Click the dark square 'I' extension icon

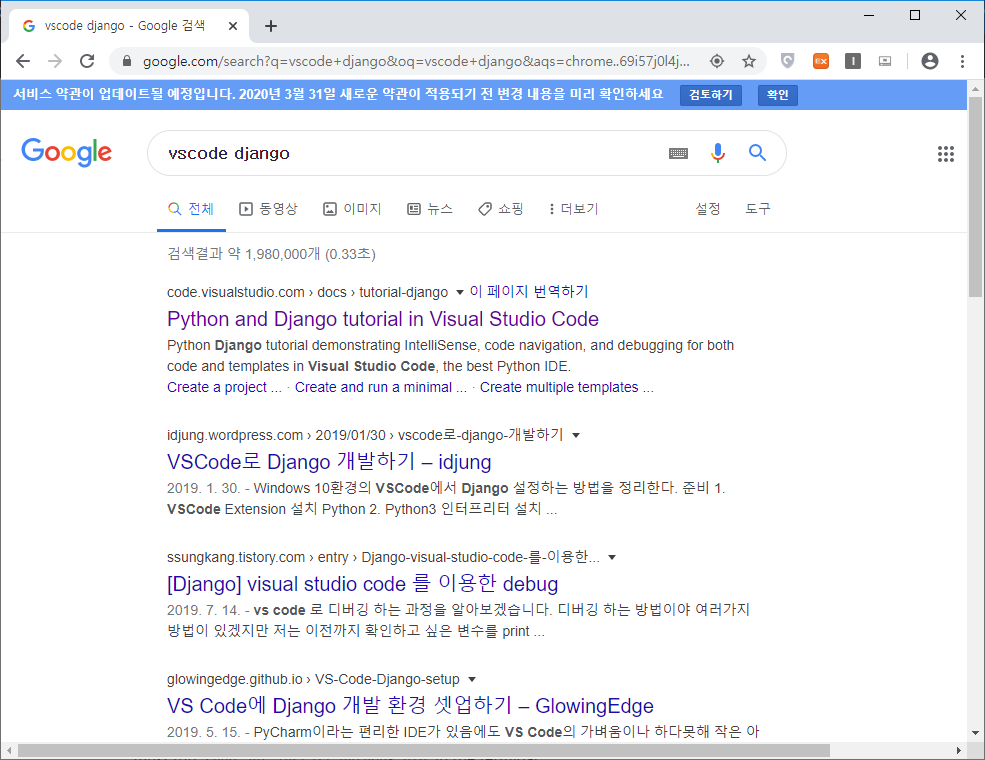tap(852, 61)
